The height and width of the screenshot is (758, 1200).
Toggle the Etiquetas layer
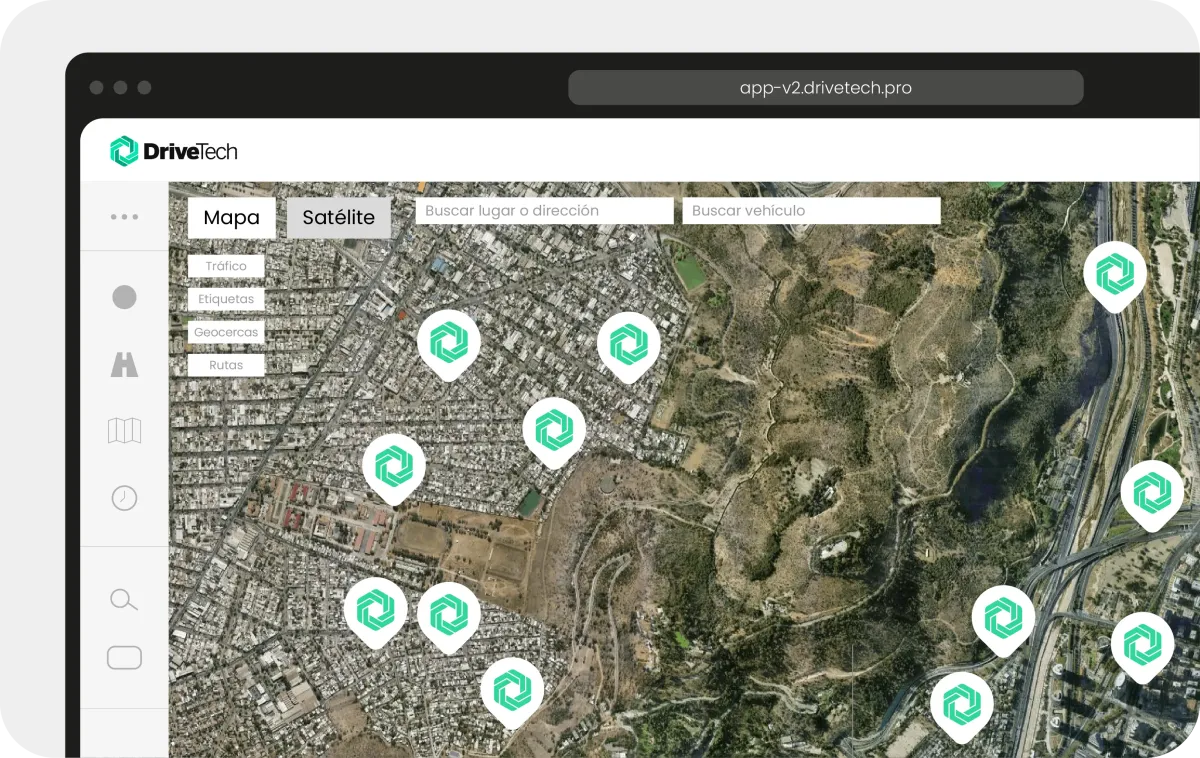[226, 299]
